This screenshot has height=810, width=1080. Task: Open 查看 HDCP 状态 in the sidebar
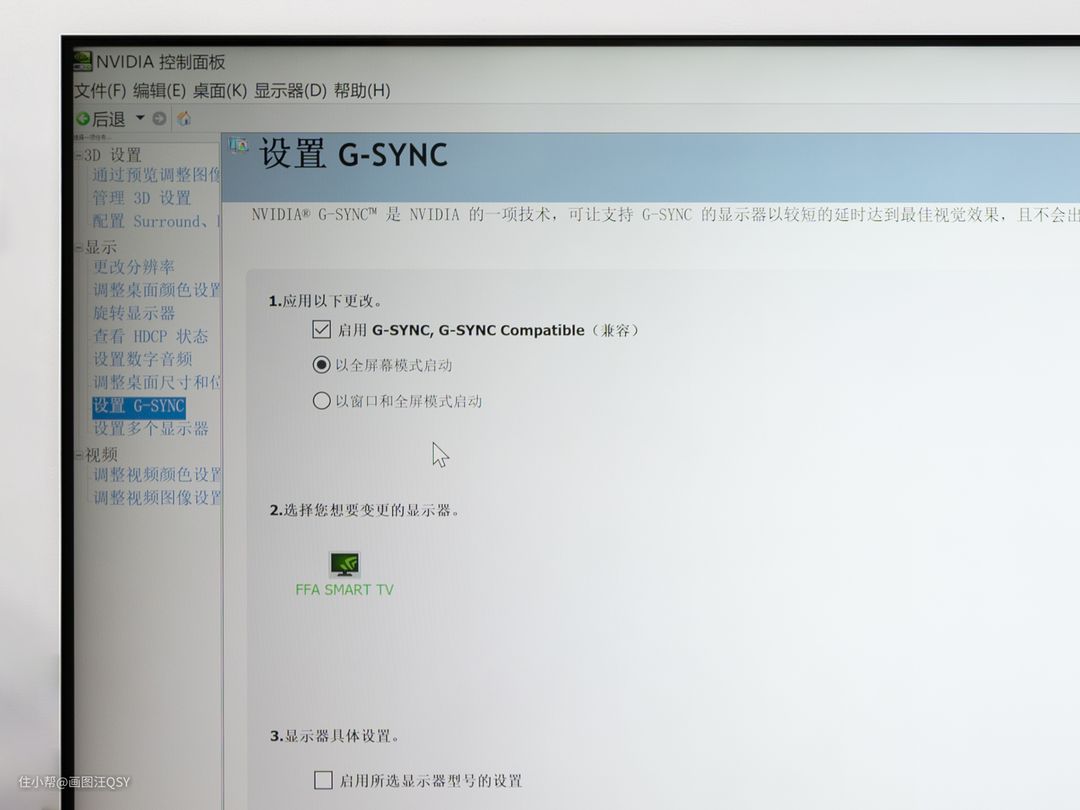pos(150,336)
